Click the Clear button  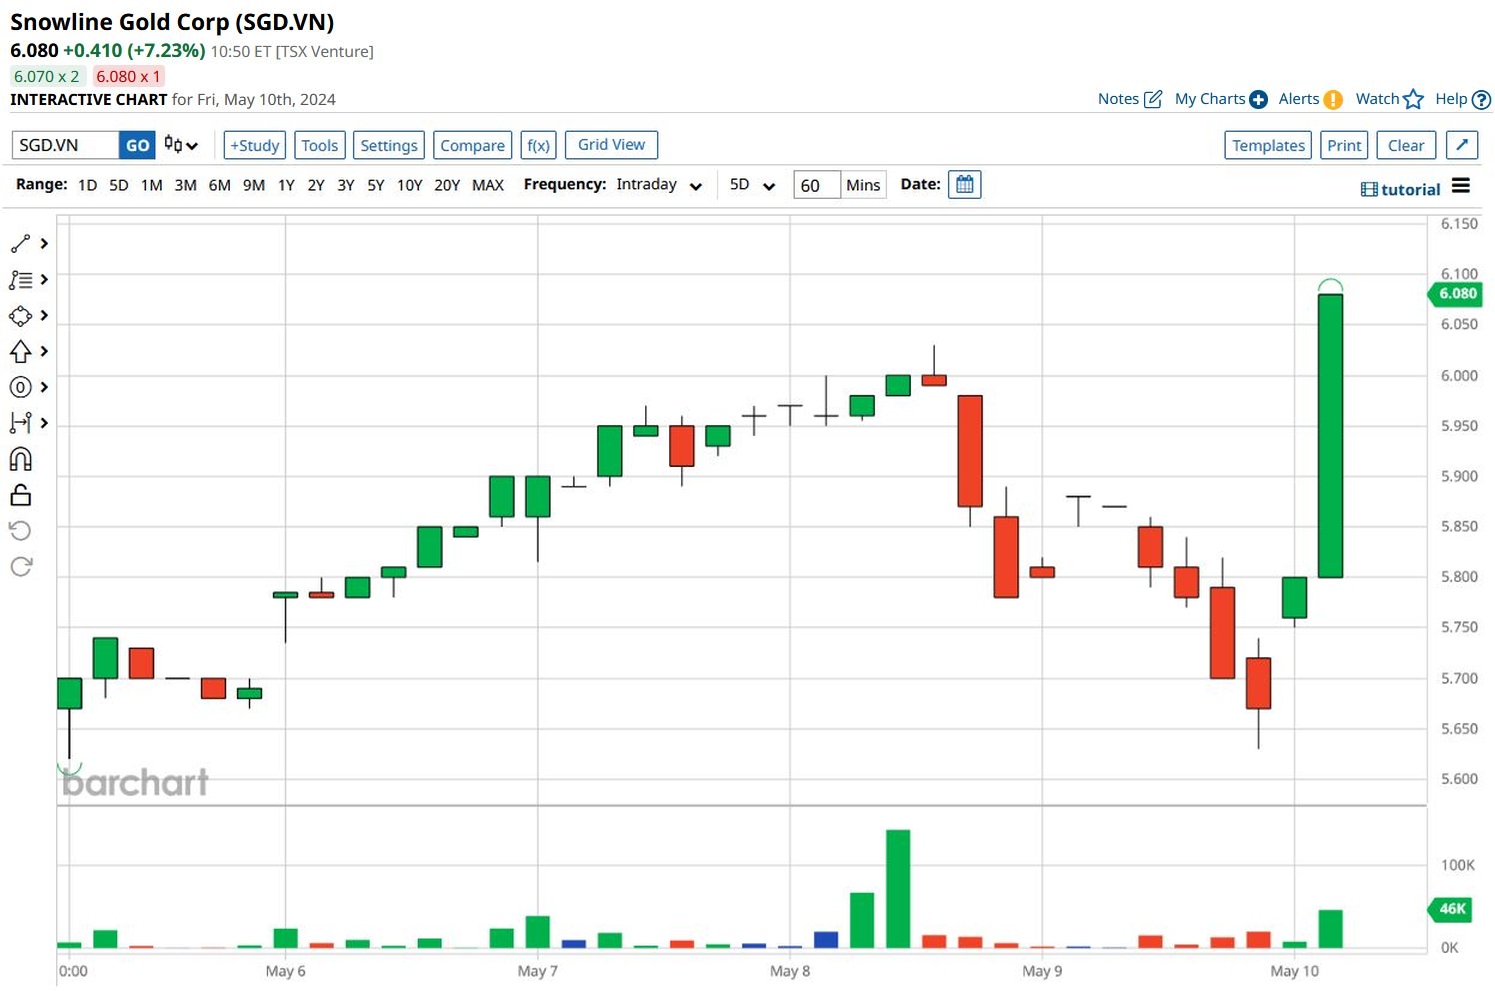(1406, 145)
